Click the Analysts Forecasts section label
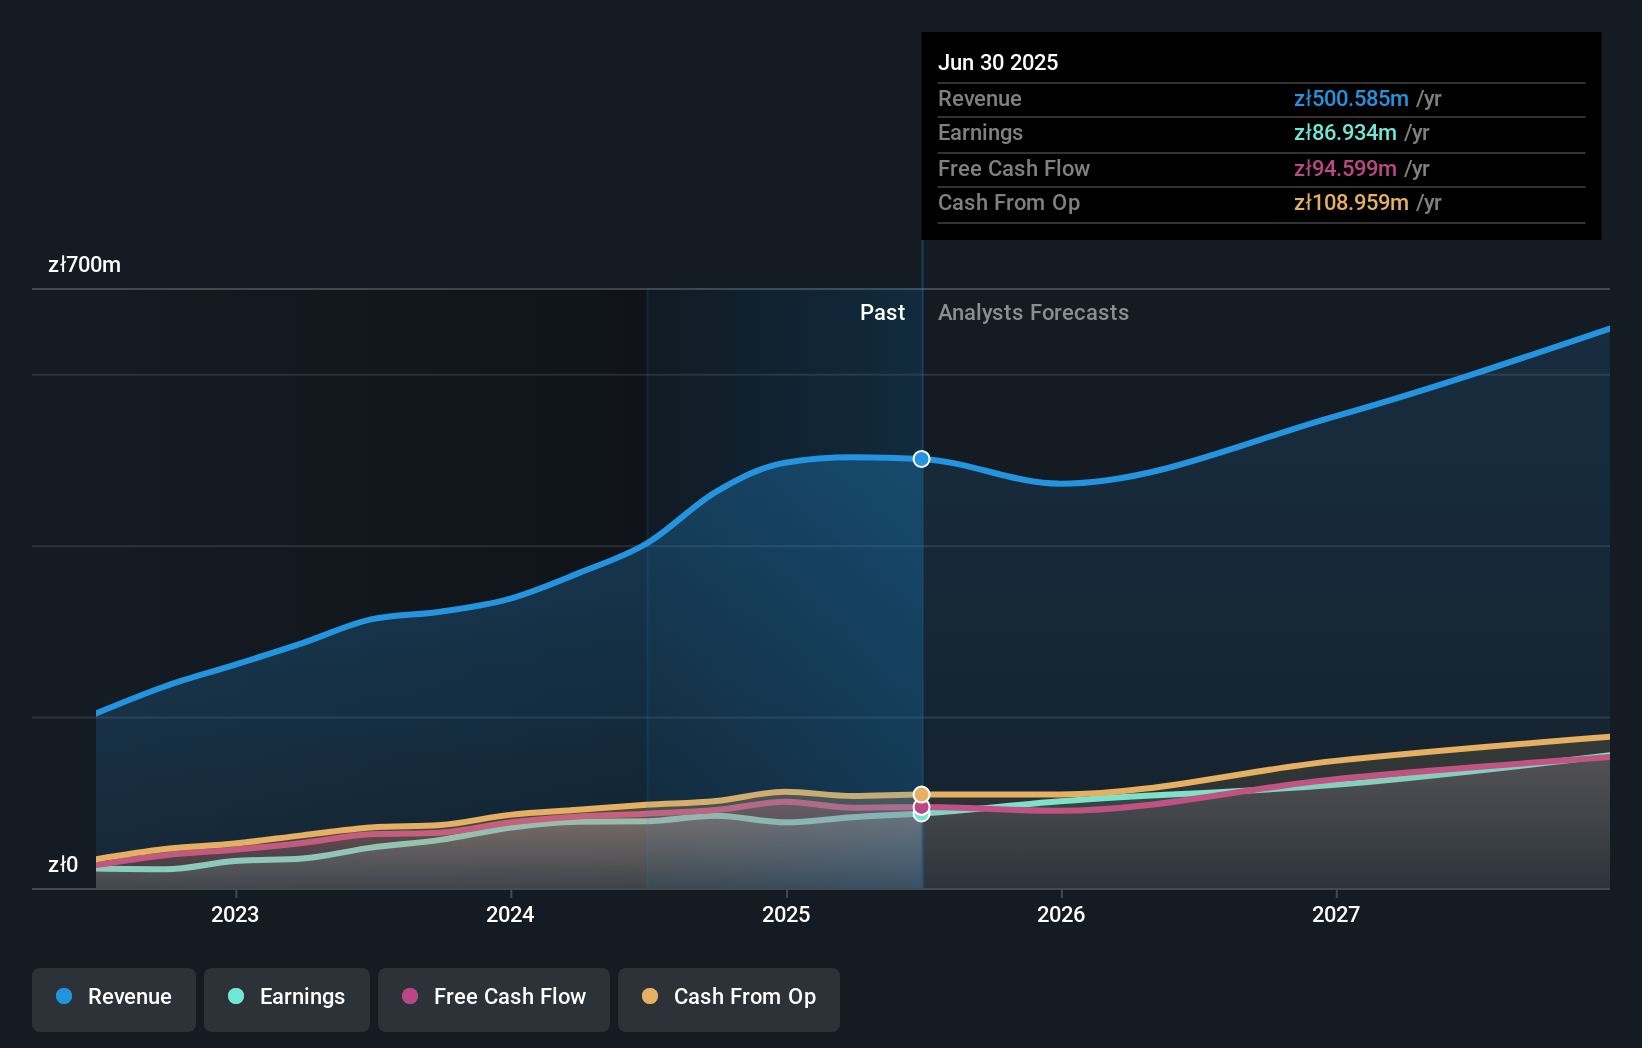1642x1048 pixels. point(1033,312)
